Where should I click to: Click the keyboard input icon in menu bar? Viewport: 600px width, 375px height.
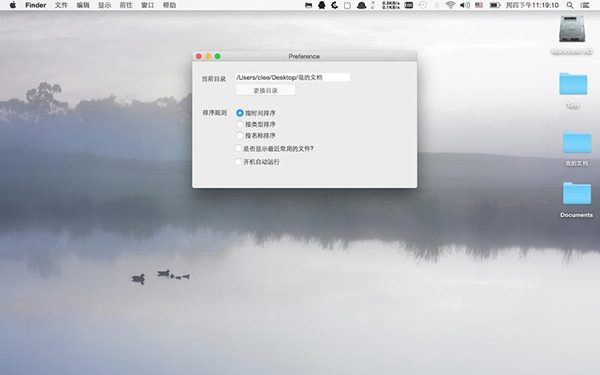tap(409, 5)
